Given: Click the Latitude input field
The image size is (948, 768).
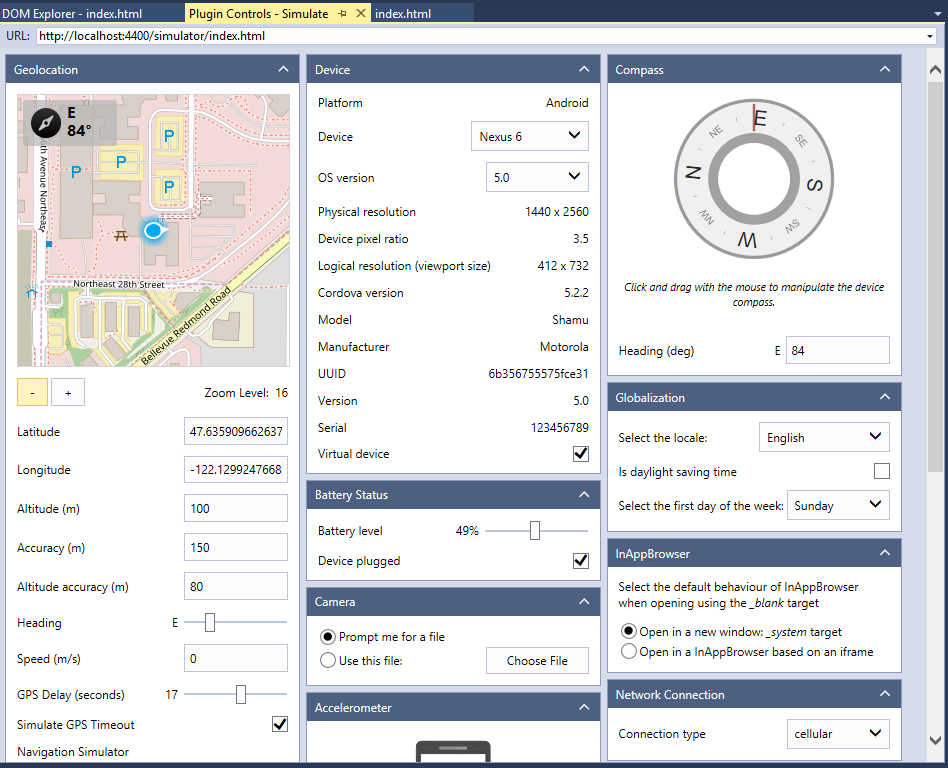Looking at the screenshot, I should (x=236, y=432).
